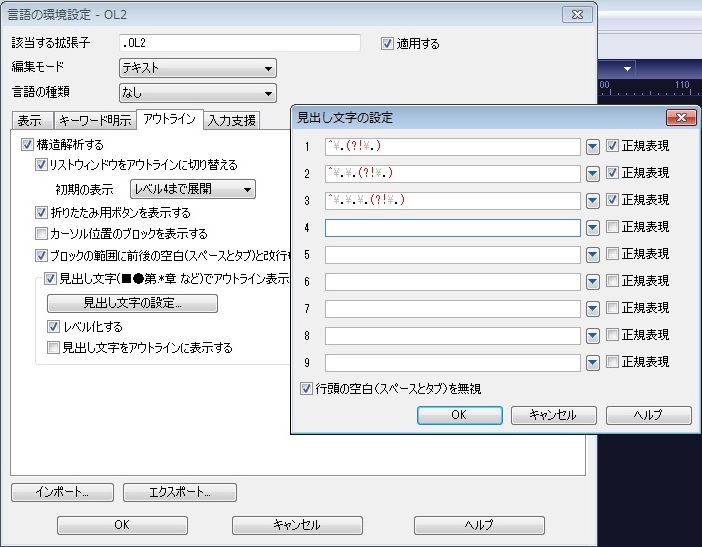Close the 言語の環境設定 window
Image resolution: width=702 pixels, height=547 pixels.
pyautogui.click(x=575, y=15)
